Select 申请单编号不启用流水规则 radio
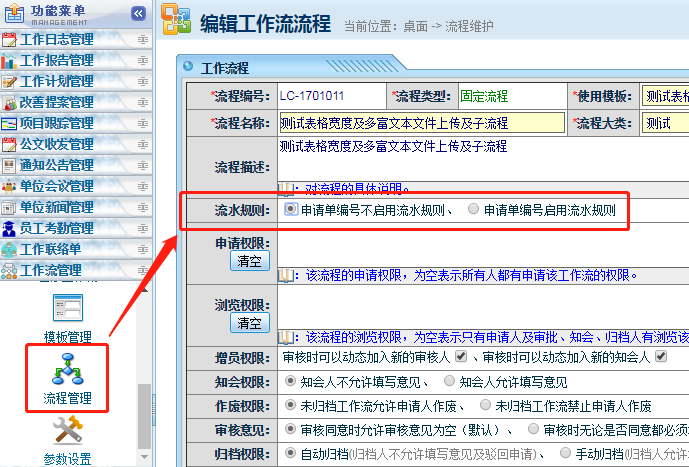This screenshot has width=689, height=467. click(x=290, y=209)
